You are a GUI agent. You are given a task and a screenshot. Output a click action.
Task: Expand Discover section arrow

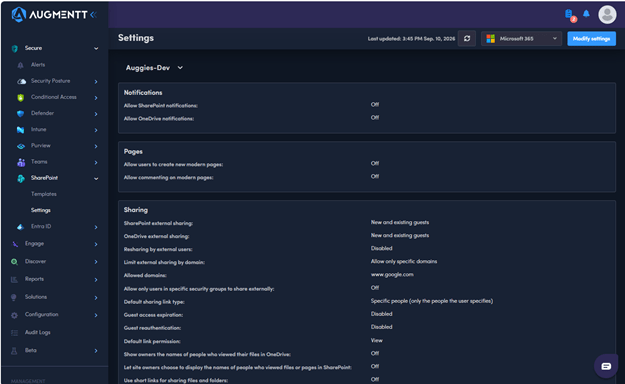[x=96, y=262]
